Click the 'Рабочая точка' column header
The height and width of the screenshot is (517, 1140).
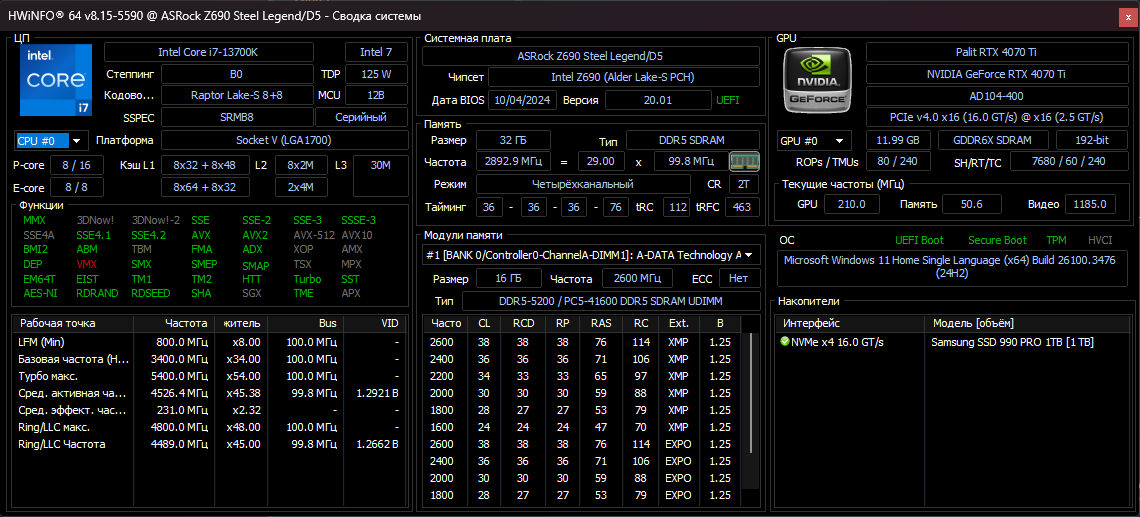[x=73, y=323]
